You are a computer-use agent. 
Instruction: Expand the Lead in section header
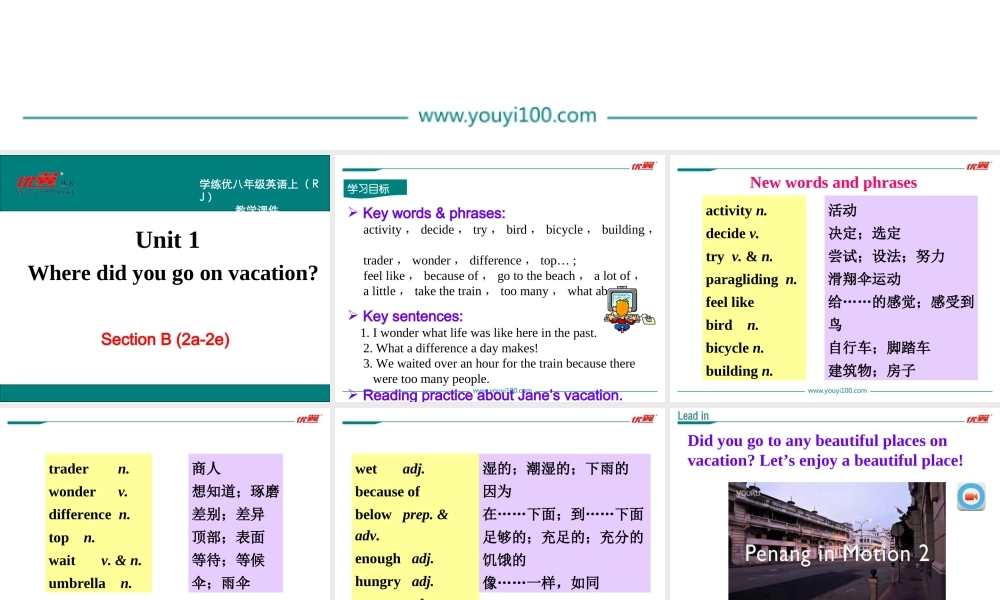coord(694,415)
